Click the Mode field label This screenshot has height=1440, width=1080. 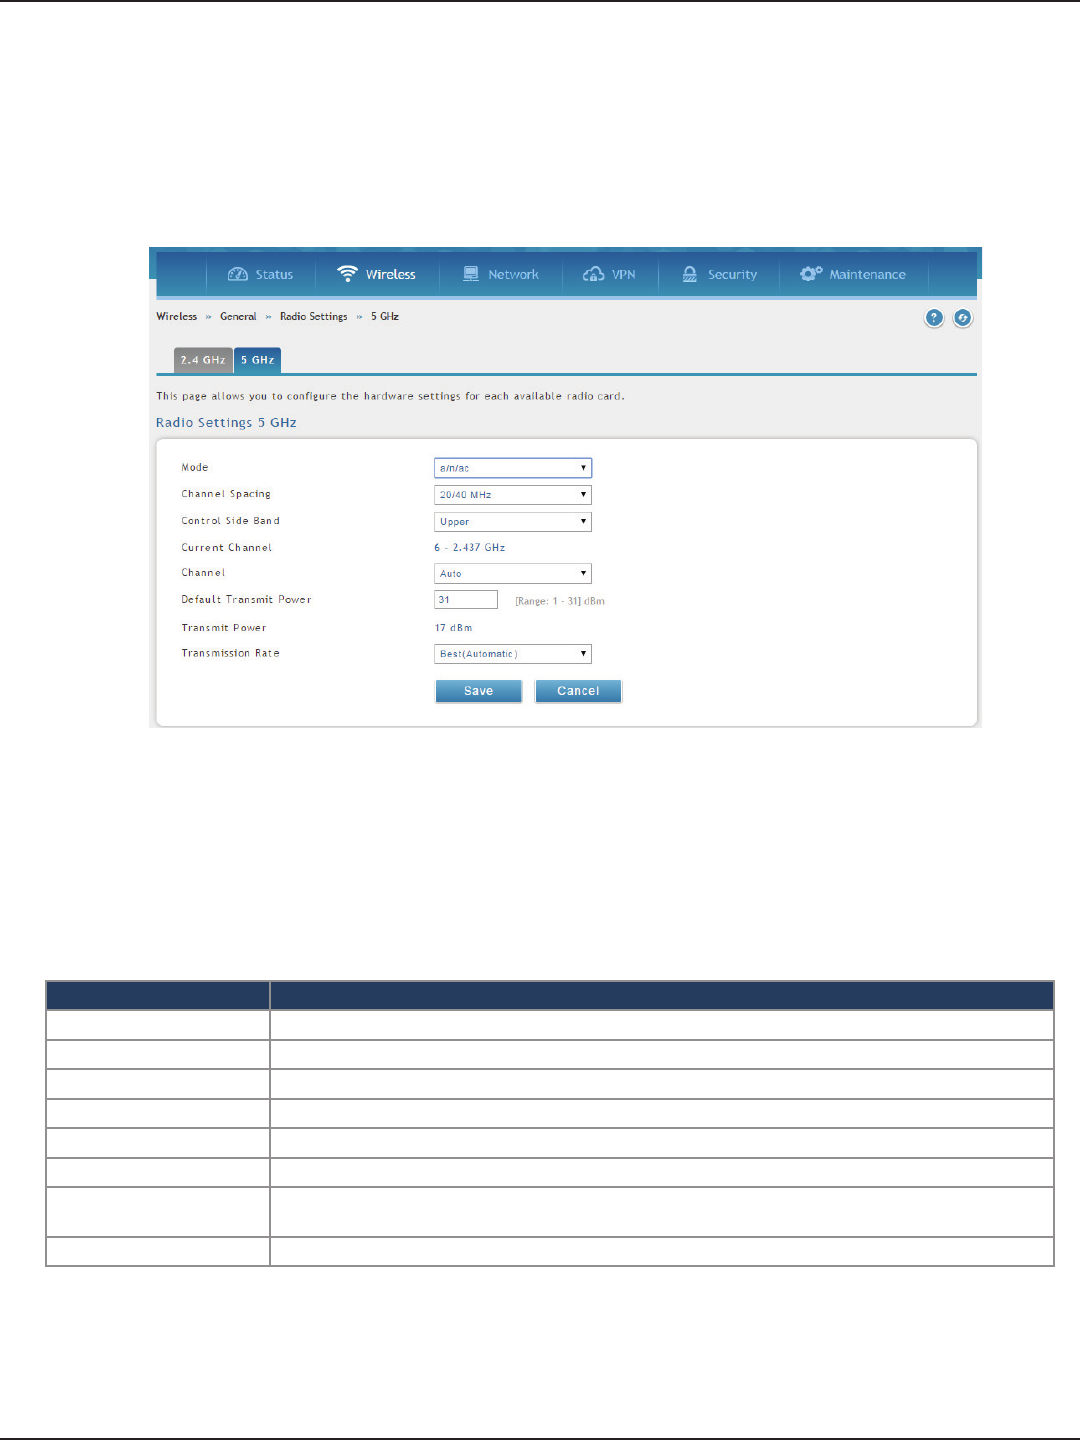pos(195,468)
